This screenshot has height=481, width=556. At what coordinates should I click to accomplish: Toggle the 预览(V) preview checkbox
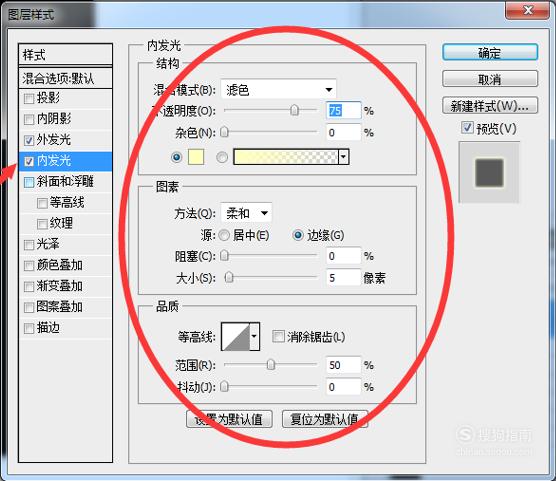(x=467, y=127)
